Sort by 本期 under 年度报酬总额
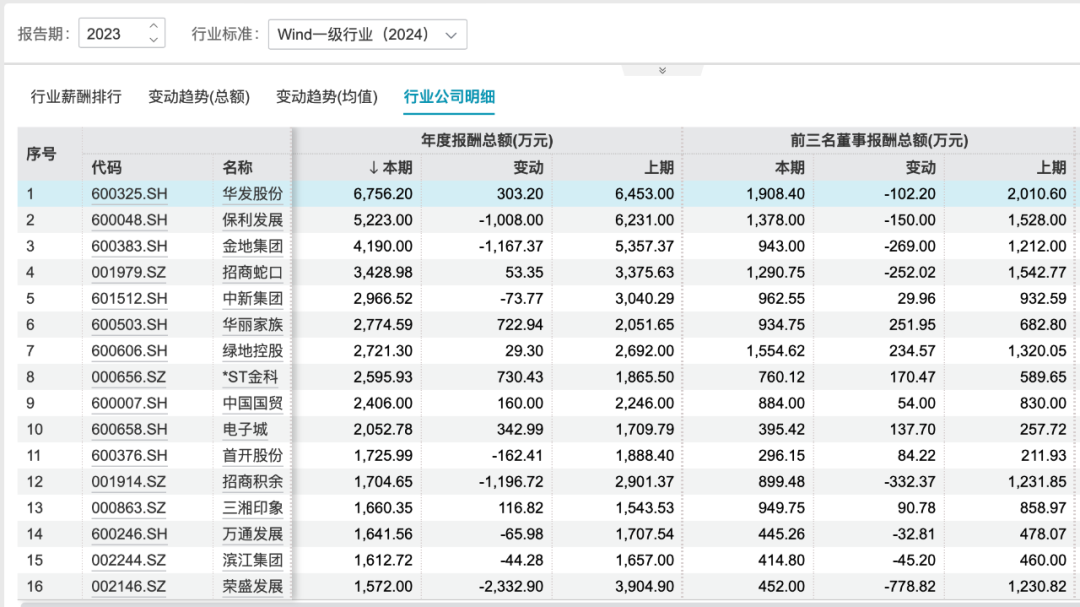The width and height of the screenshot is (1080, 607). pyautogui.click(x=390, y=168)
